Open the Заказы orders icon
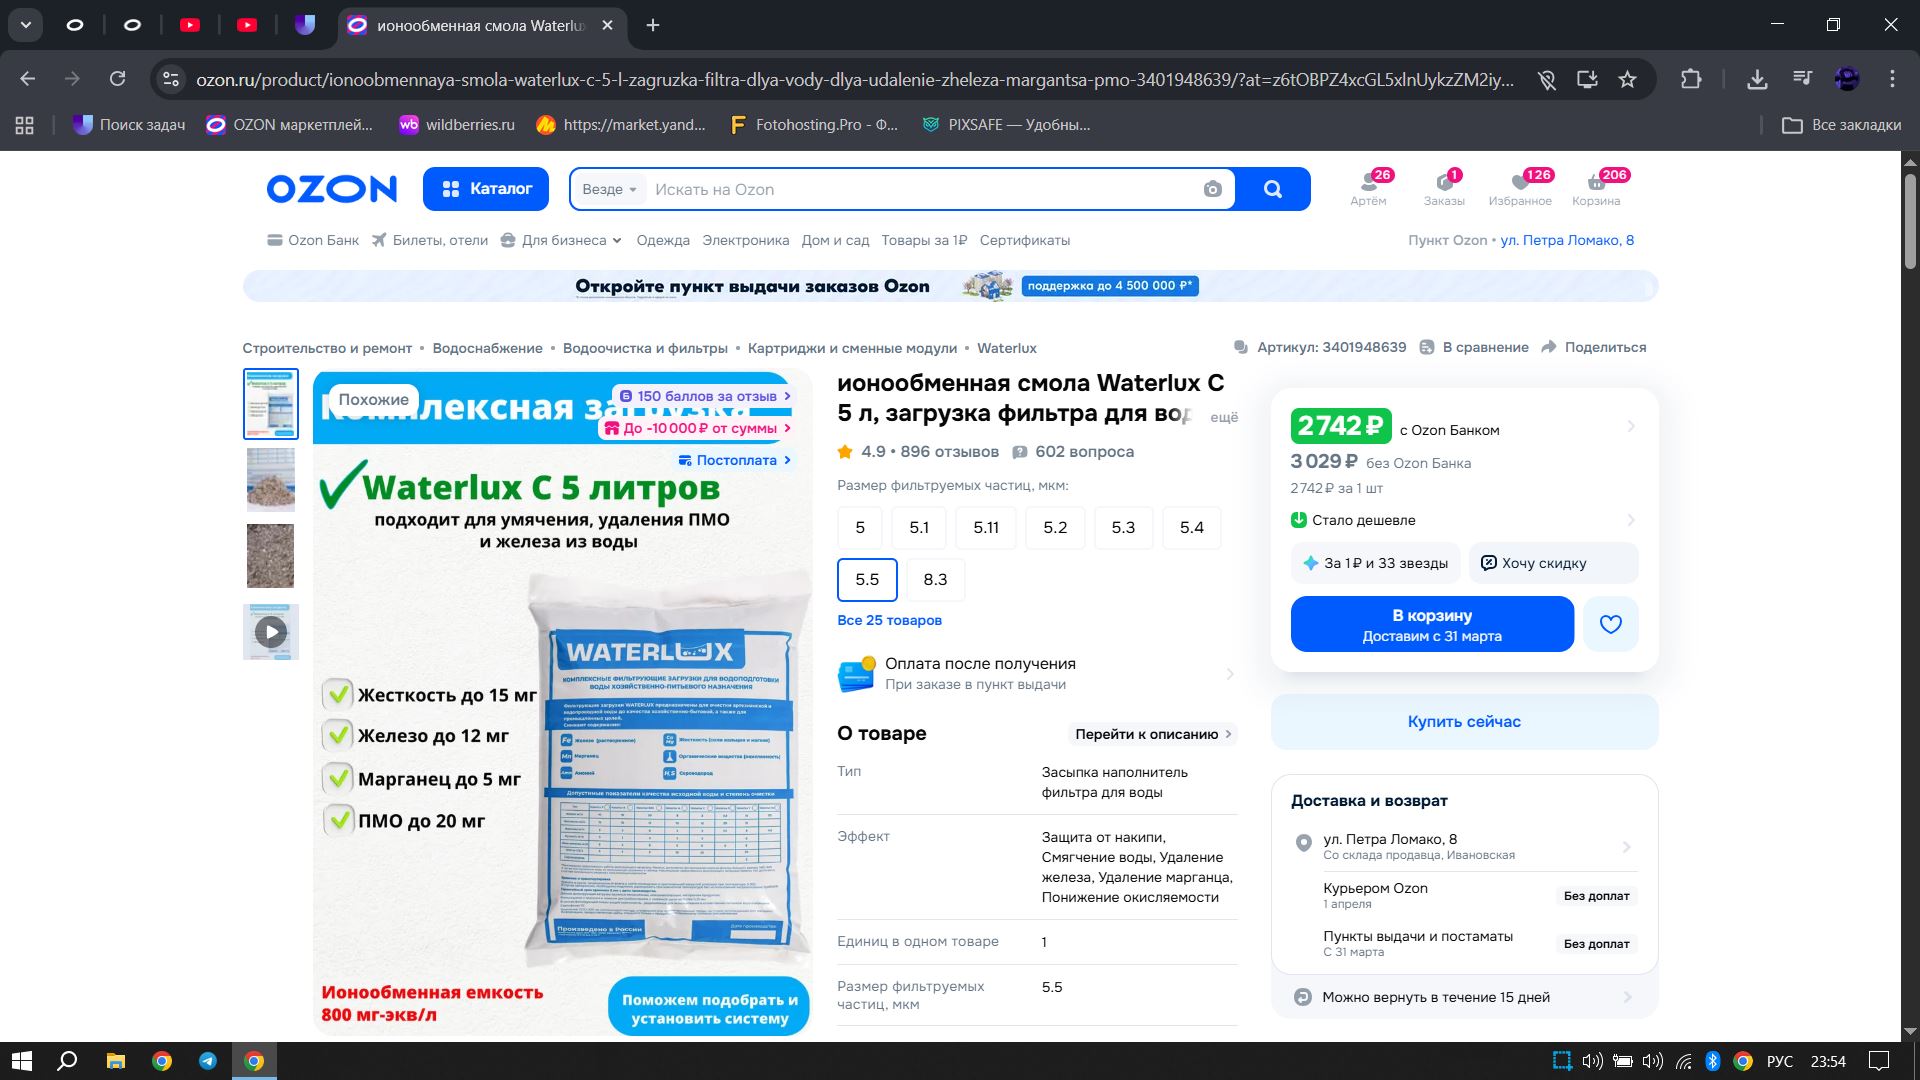1920x1080 pixels. tap(1444, 184)
